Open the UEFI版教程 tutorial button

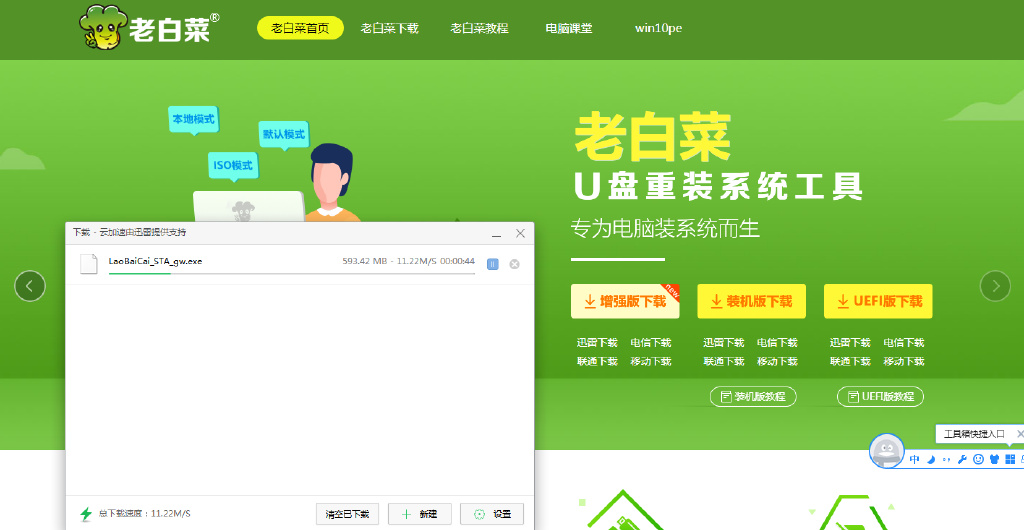pos(880,396)
